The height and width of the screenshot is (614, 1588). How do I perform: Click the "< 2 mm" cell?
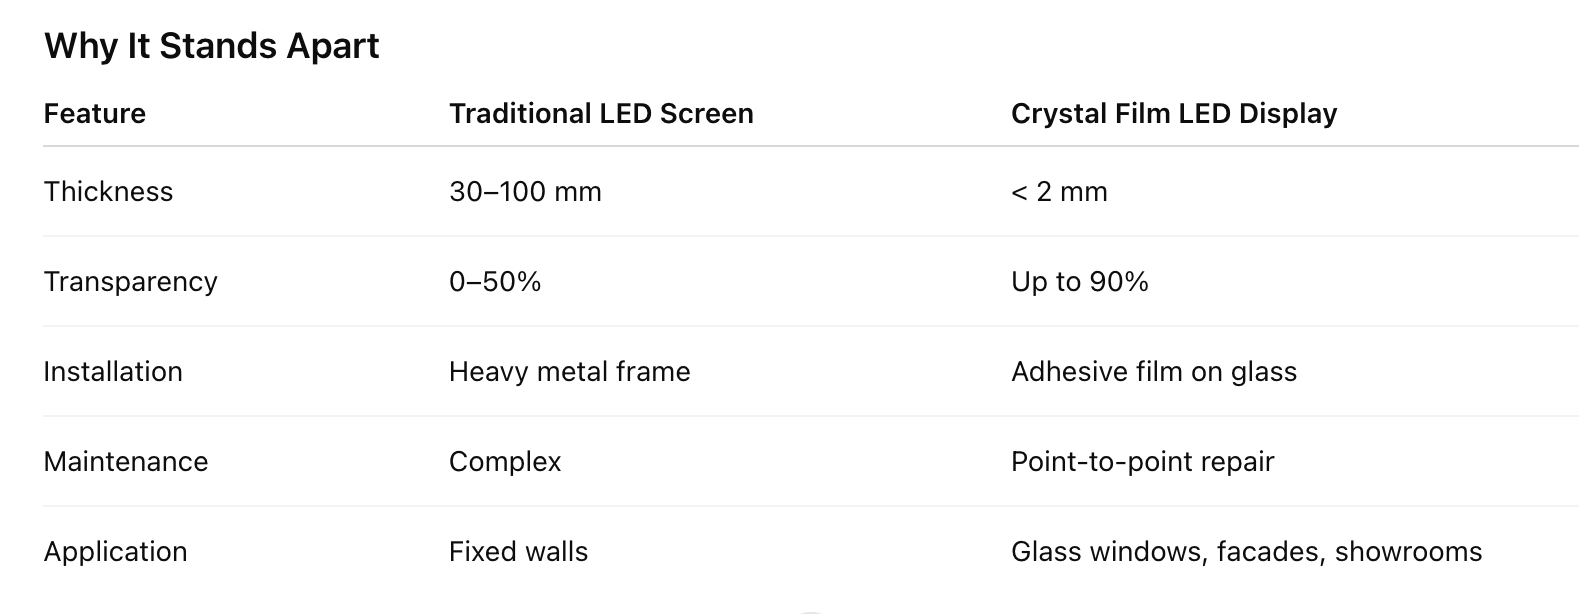(1059, 192)
